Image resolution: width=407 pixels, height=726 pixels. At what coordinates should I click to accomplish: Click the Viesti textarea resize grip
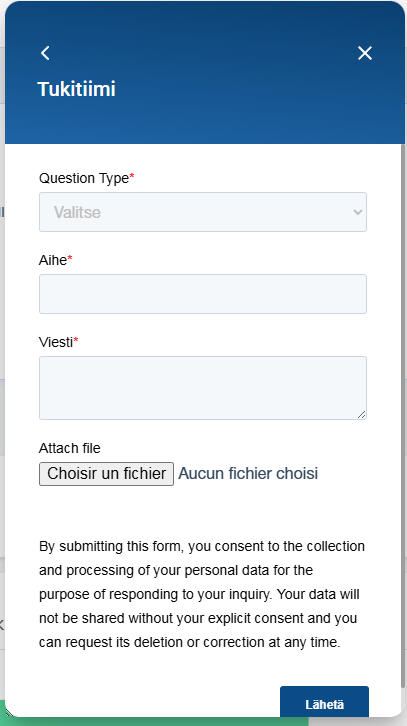[362, 414]
